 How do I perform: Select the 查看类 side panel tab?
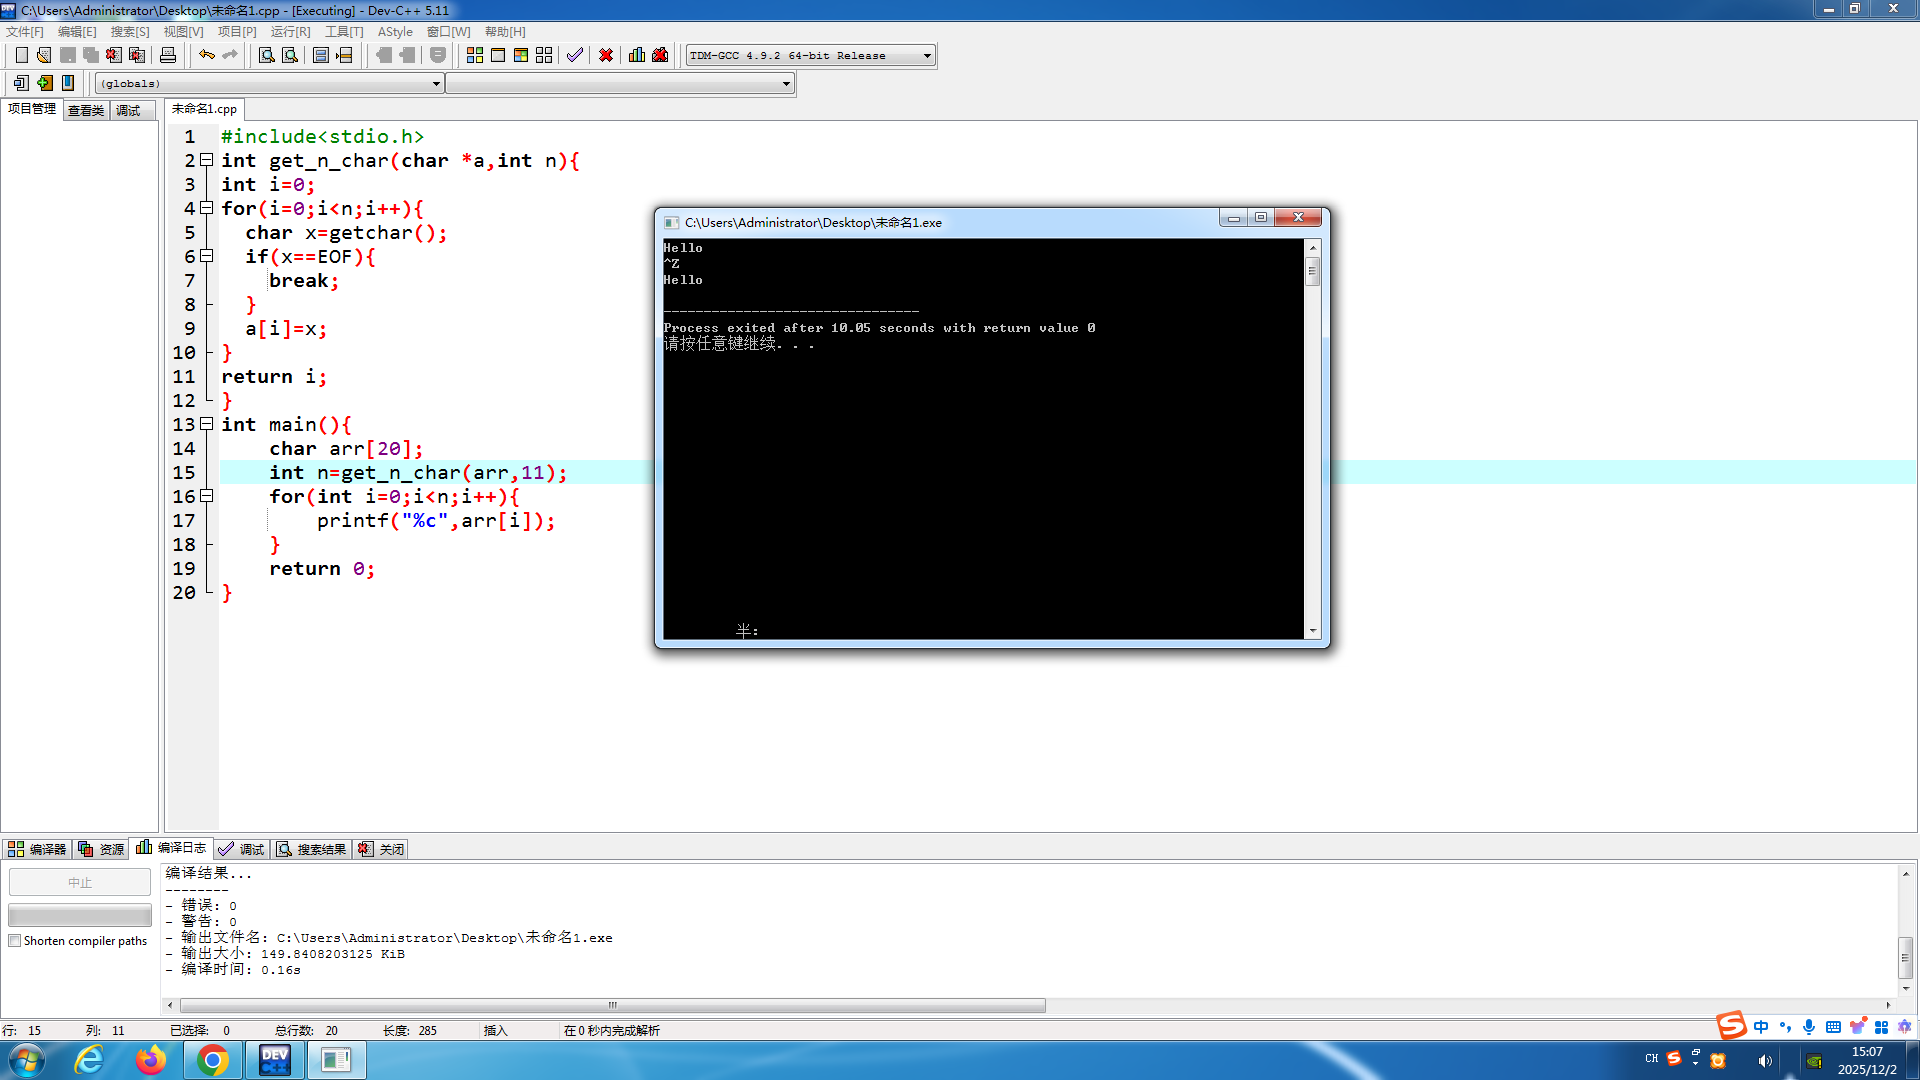point(86,110)
